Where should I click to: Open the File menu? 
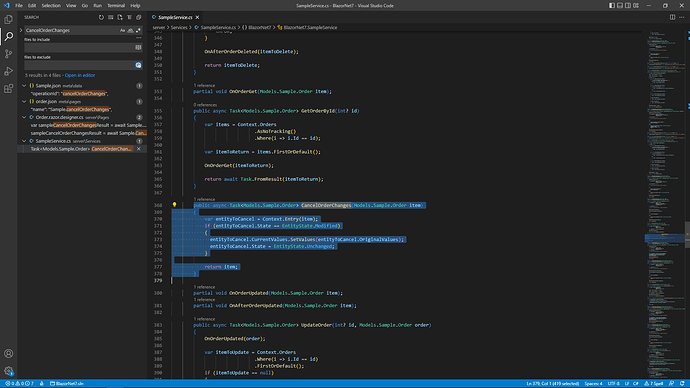19,6
